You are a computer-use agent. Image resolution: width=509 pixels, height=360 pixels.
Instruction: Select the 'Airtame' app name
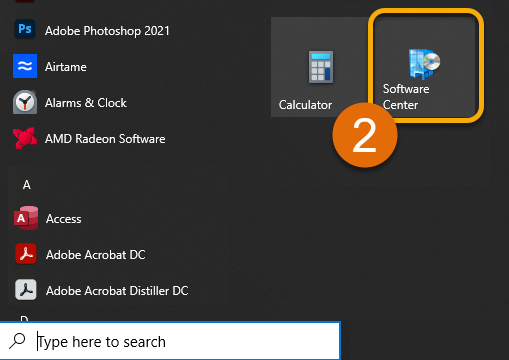(66, 67)
